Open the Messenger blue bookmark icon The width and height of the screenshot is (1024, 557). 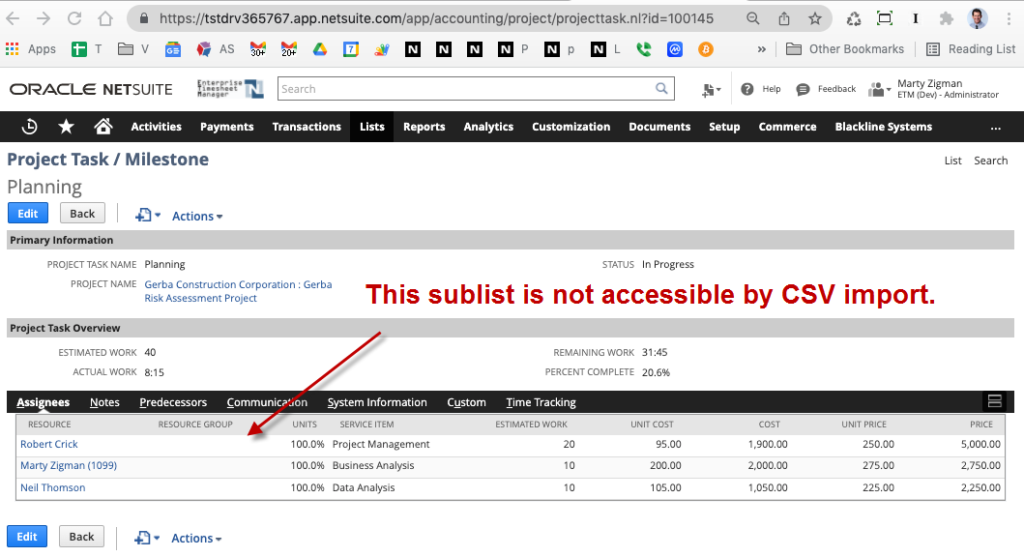(x=675, y=49)
